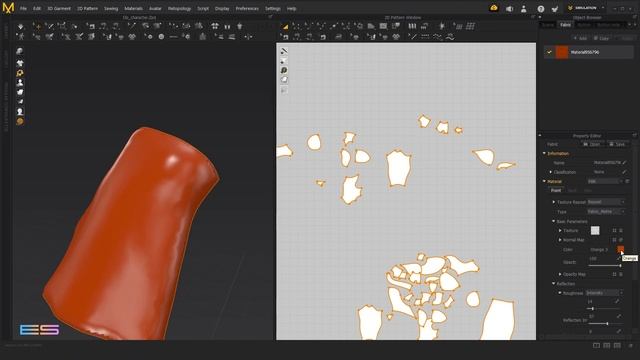Click the trash icon in 3D toolbar

click(x=240, y=26)
